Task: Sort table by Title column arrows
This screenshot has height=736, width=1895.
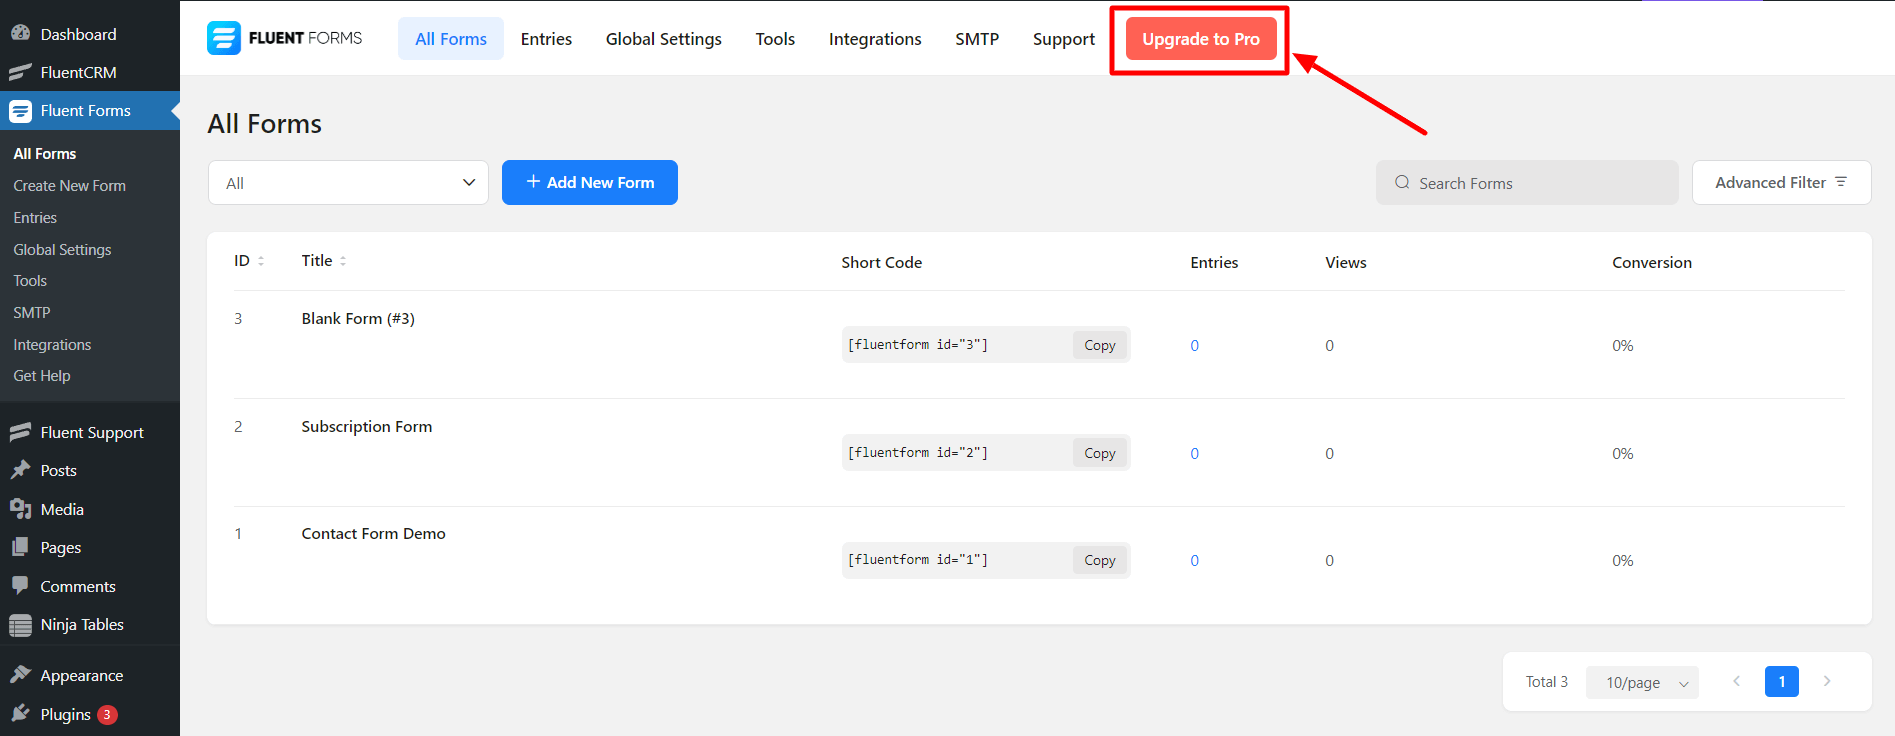Action: [343, 261]
